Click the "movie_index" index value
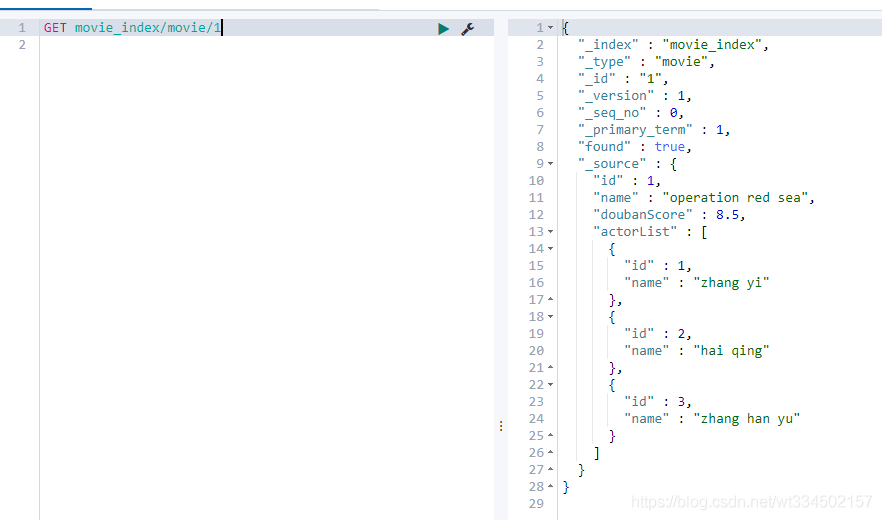The height and width of the screenshot is (520, 882). 712,45
